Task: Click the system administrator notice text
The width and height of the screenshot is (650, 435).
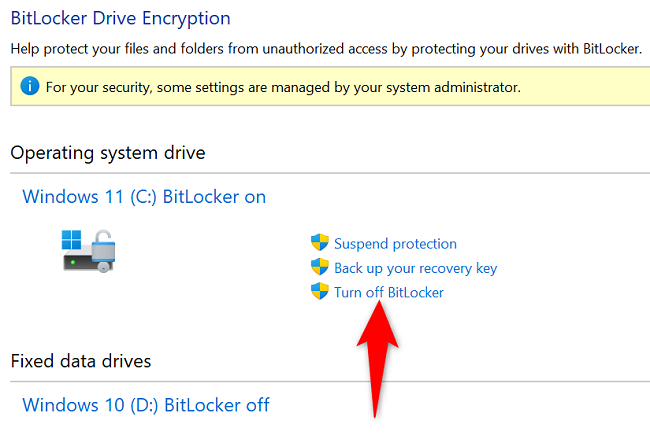Action: point(281,87)
